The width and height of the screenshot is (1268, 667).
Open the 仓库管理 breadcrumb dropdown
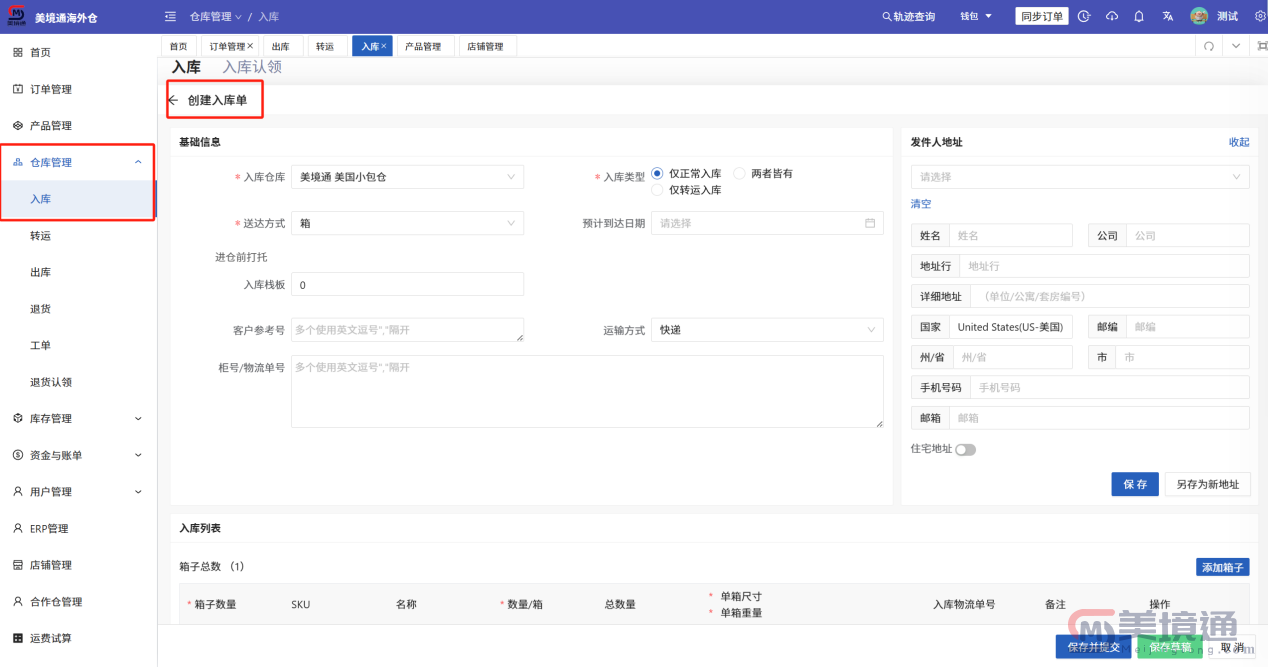(216, 17)
